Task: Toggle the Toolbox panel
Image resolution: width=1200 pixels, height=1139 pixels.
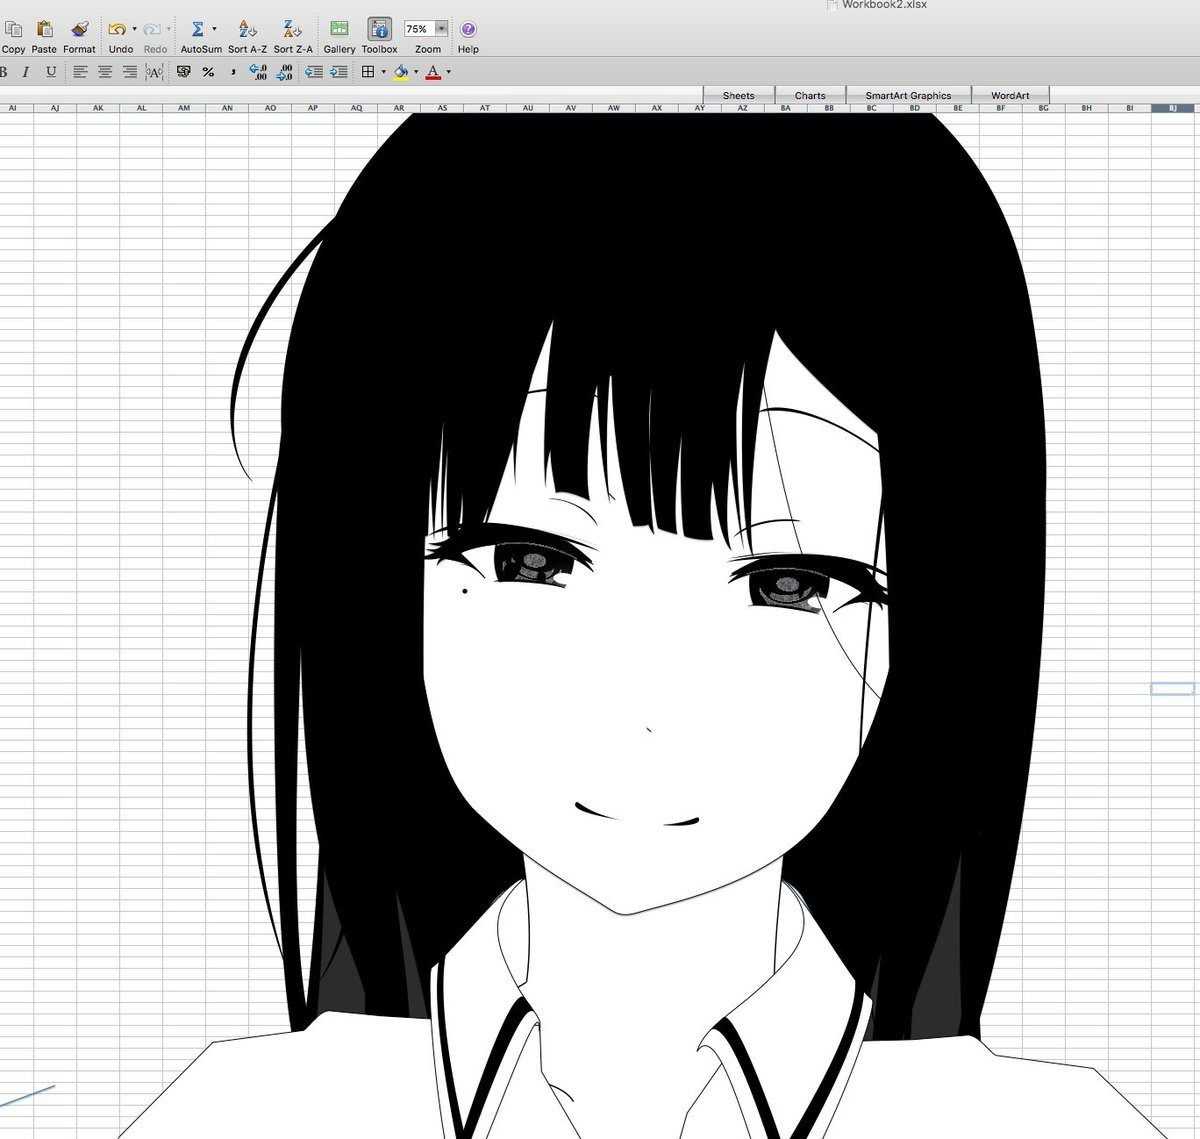Action: pos(379,29)
